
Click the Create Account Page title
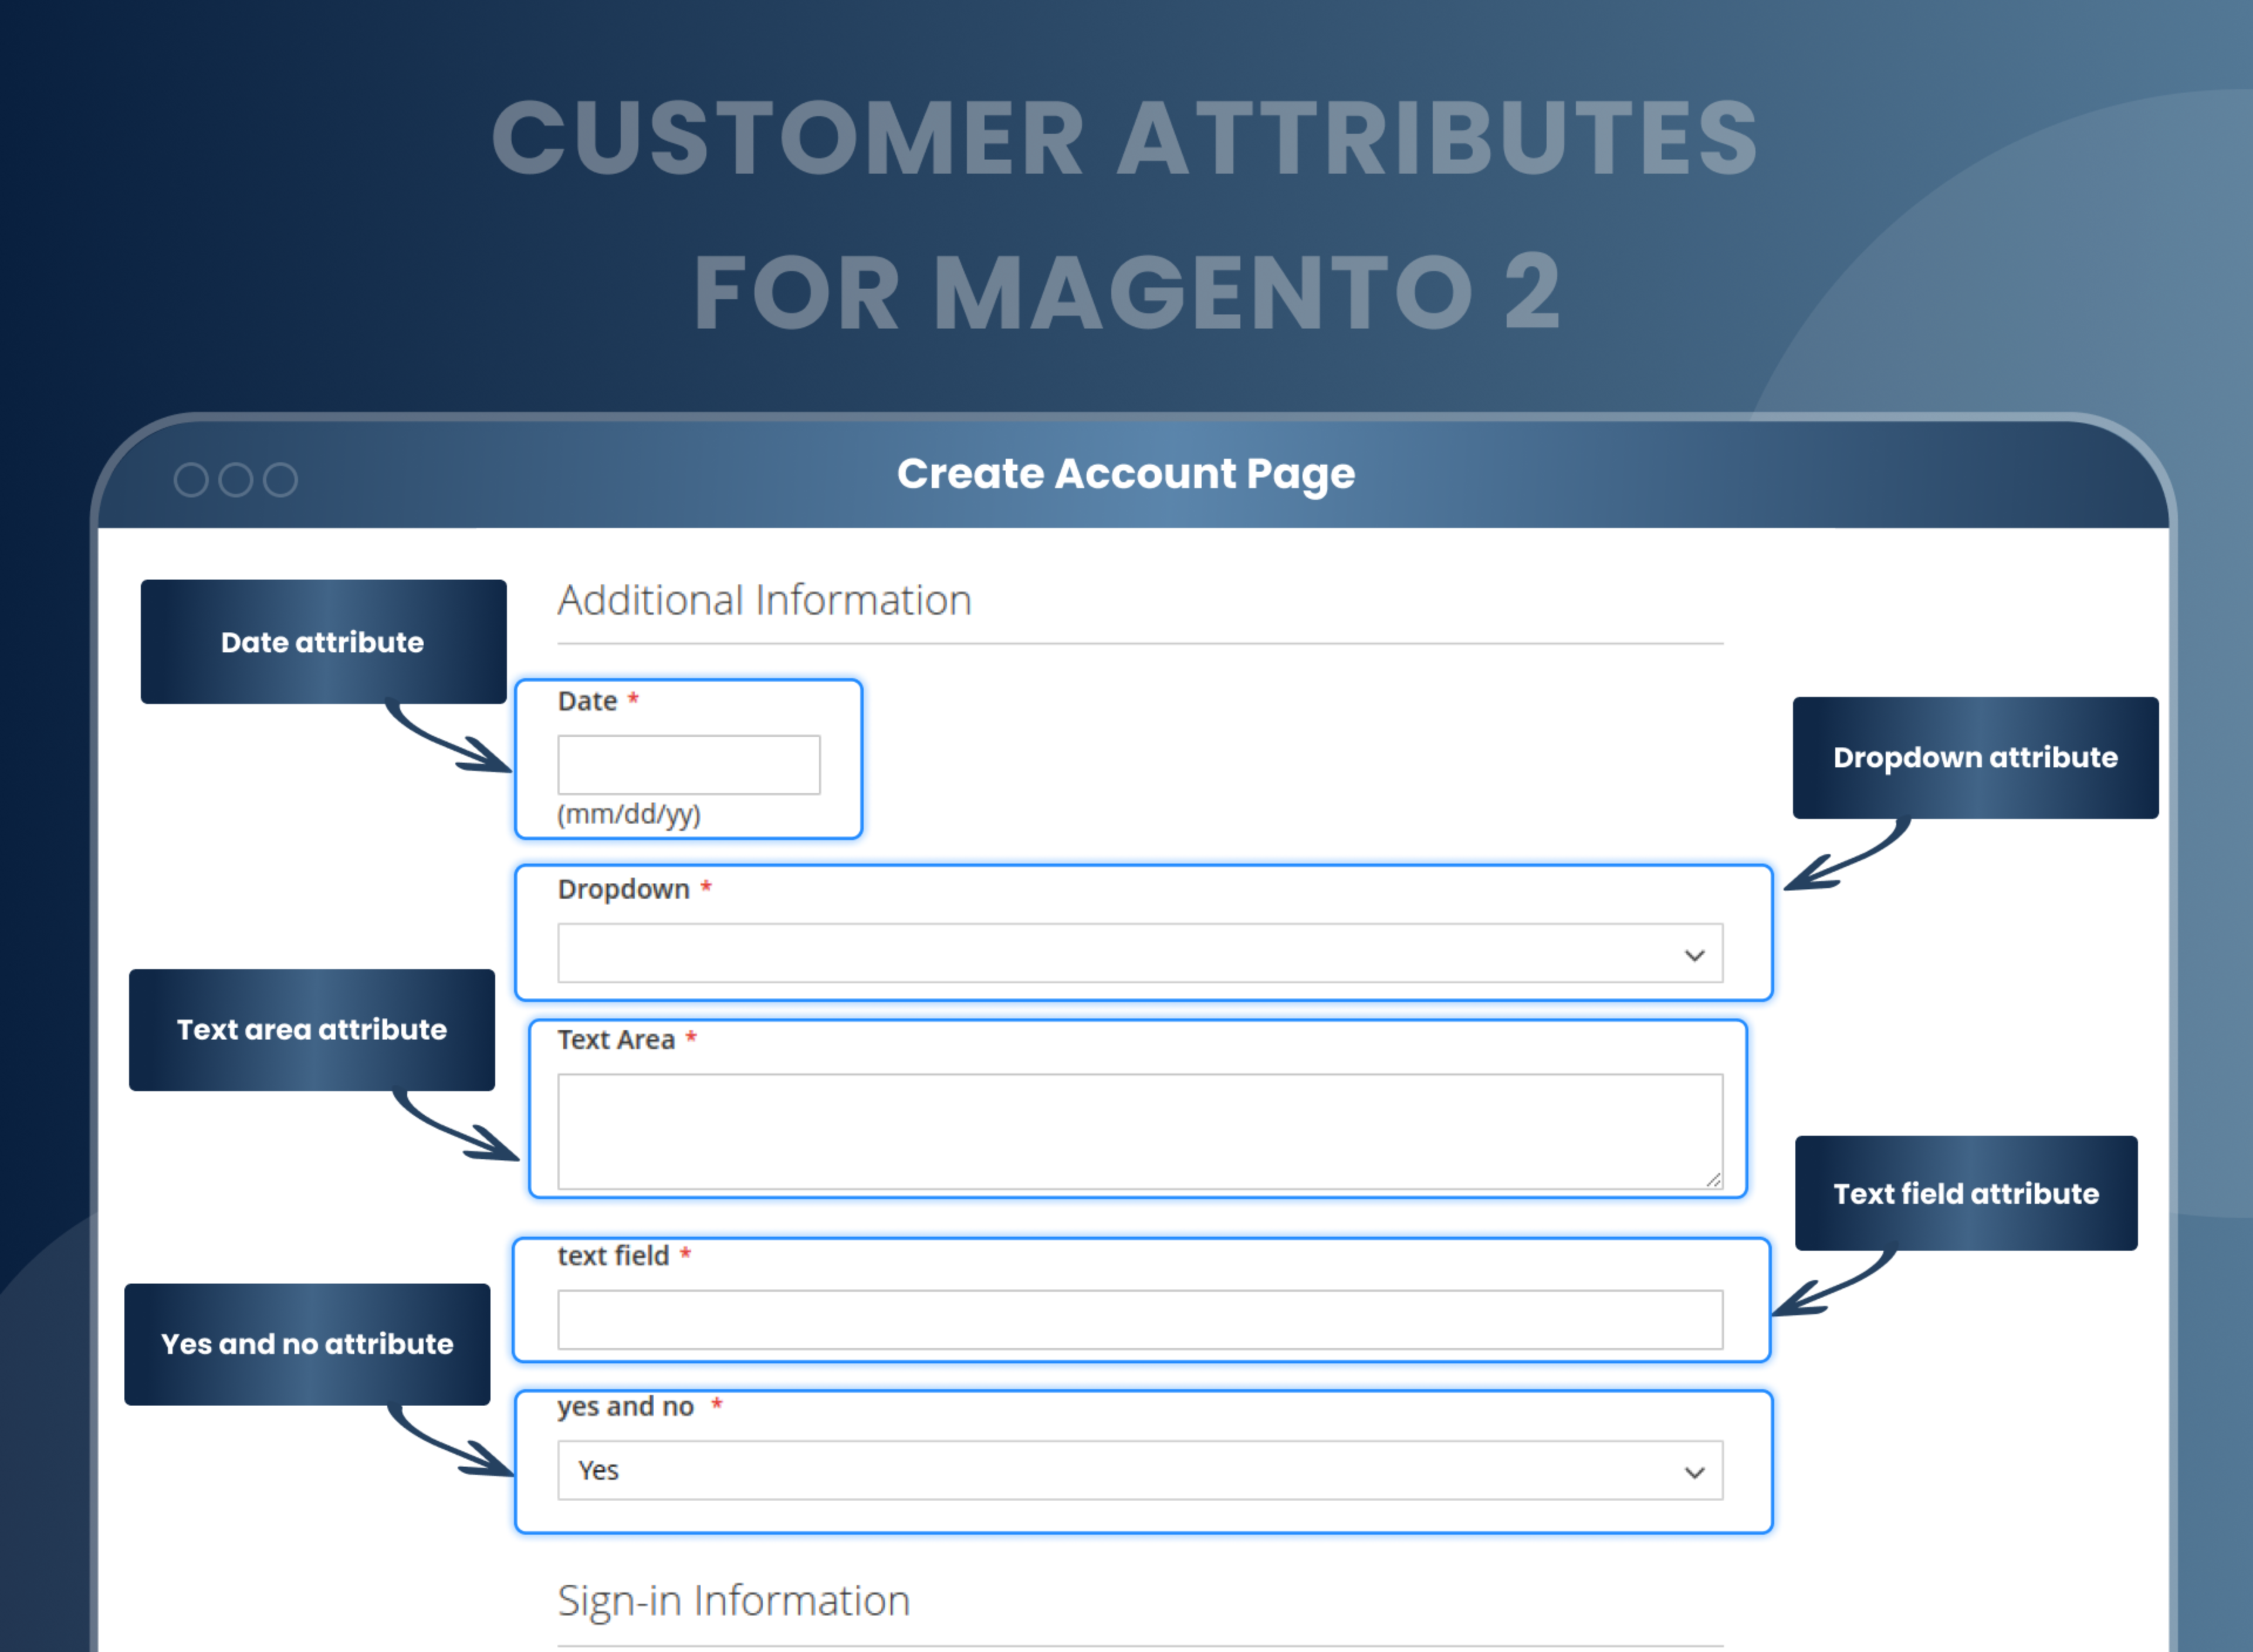[1126, 474]
